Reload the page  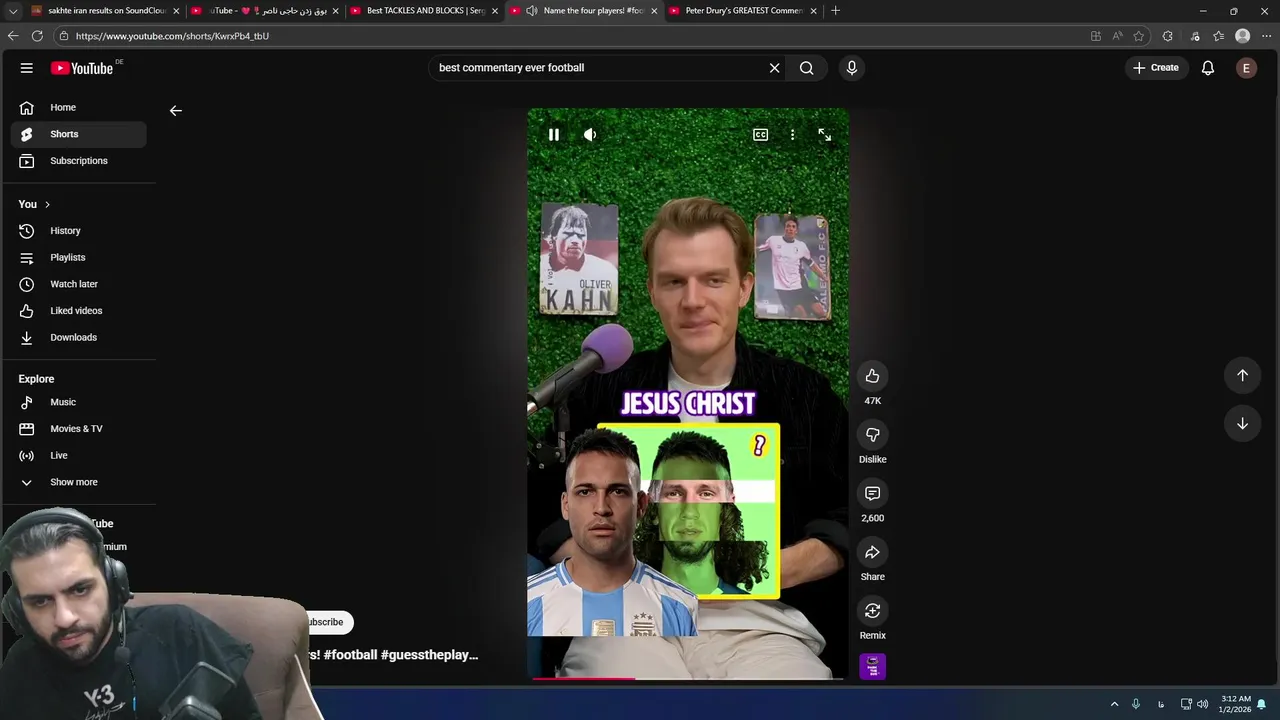37,36
